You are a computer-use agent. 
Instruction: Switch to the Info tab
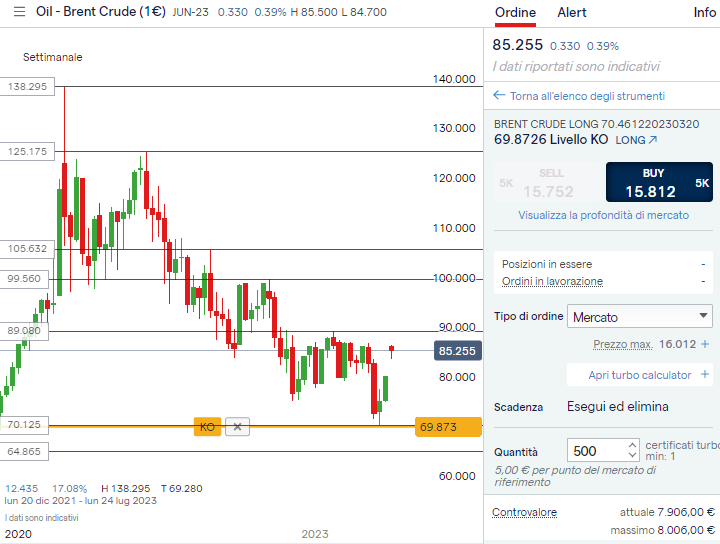click(704, 13)
